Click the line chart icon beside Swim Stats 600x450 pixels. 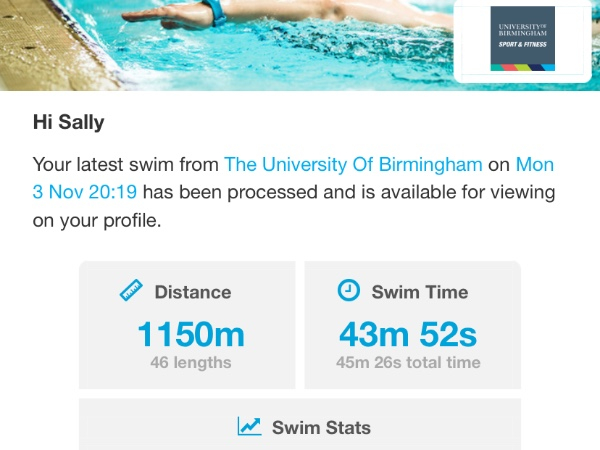point(249,427)
